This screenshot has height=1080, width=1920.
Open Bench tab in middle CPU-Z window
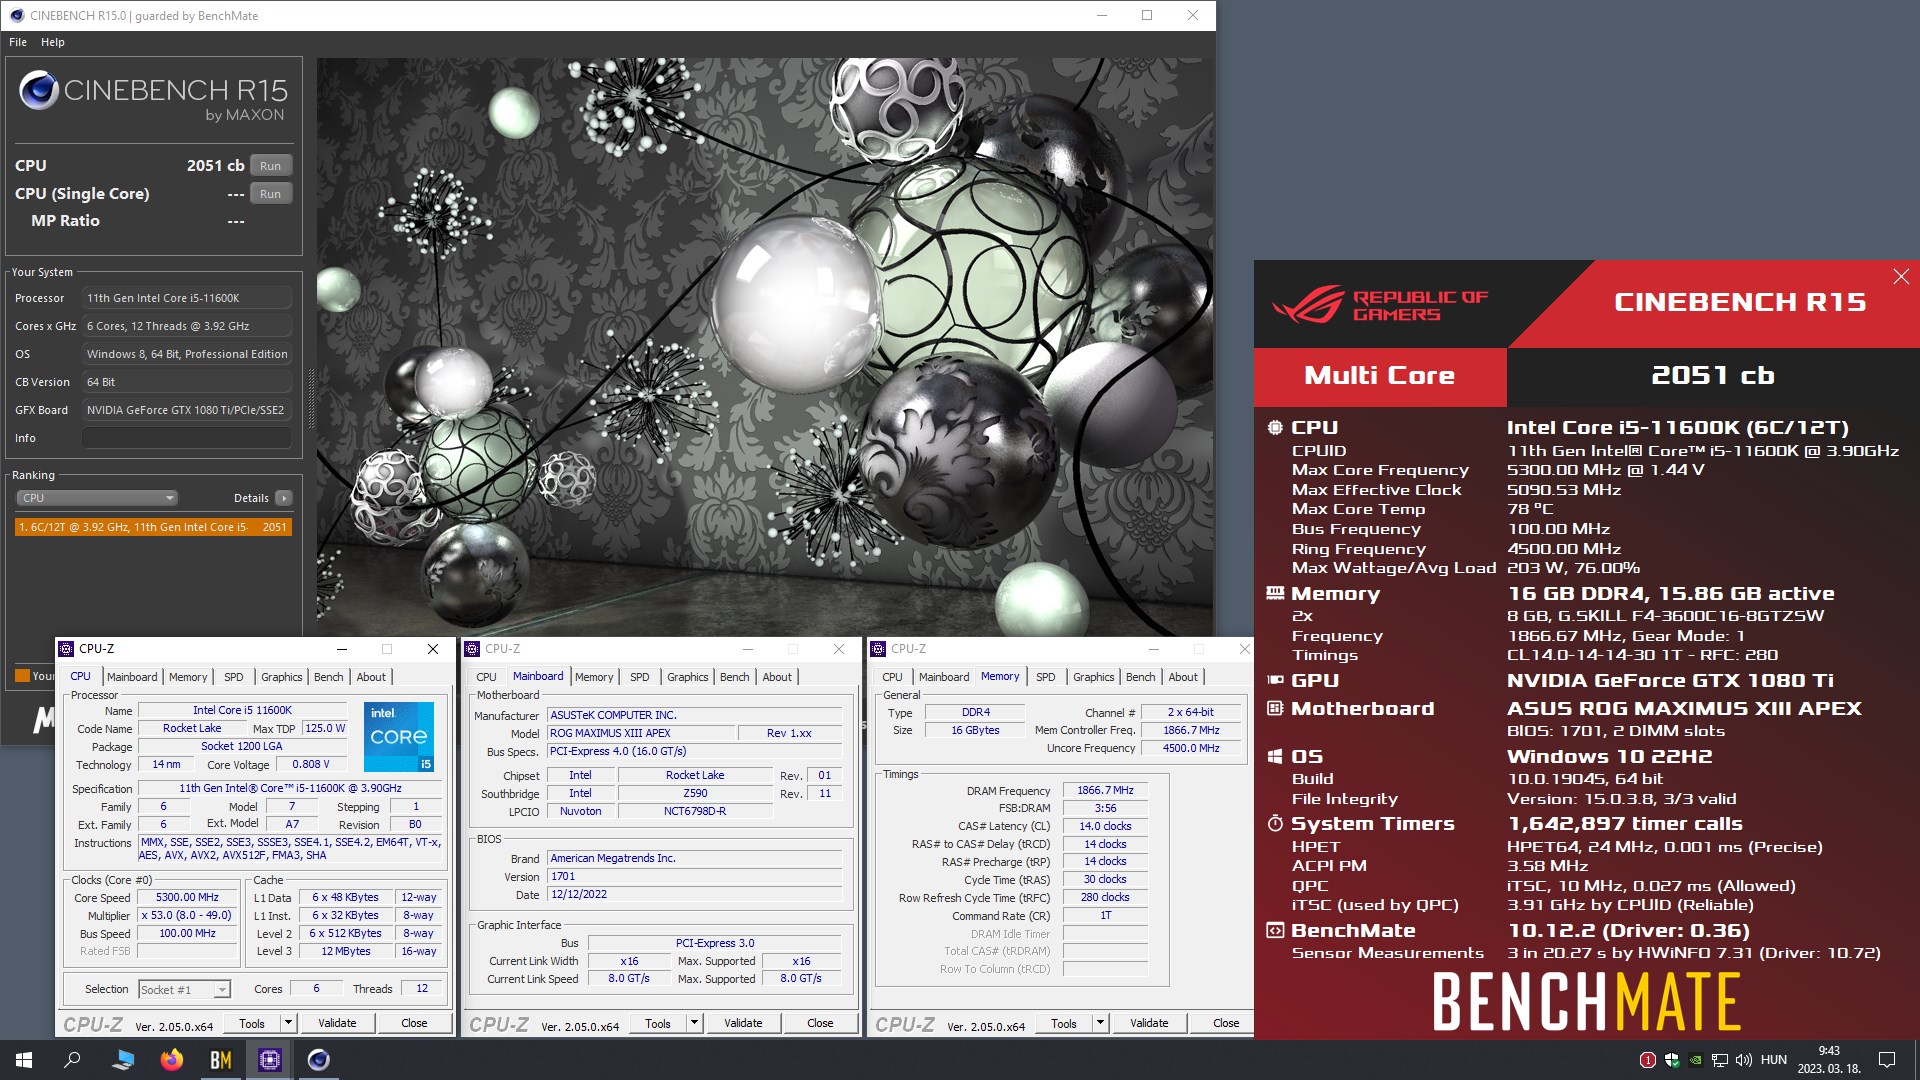point(735,677)
